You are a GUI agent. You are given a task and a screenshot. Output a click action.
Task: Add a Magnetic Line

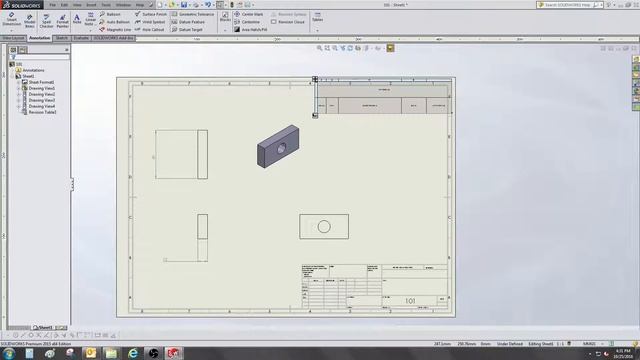[115, 30]
